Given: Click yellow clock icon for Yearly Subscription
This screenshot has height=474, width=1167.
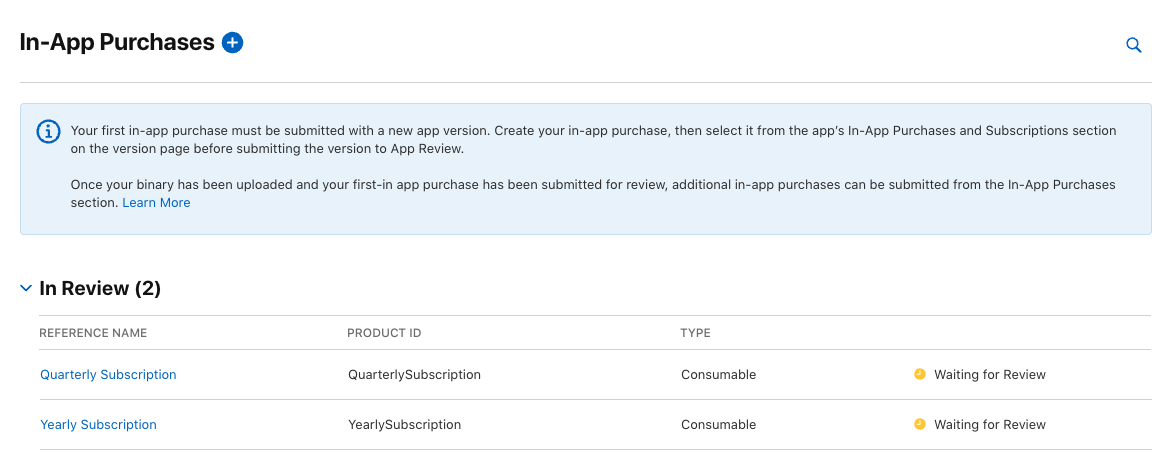Looking at the screenshot, I should tap(919, 424).
